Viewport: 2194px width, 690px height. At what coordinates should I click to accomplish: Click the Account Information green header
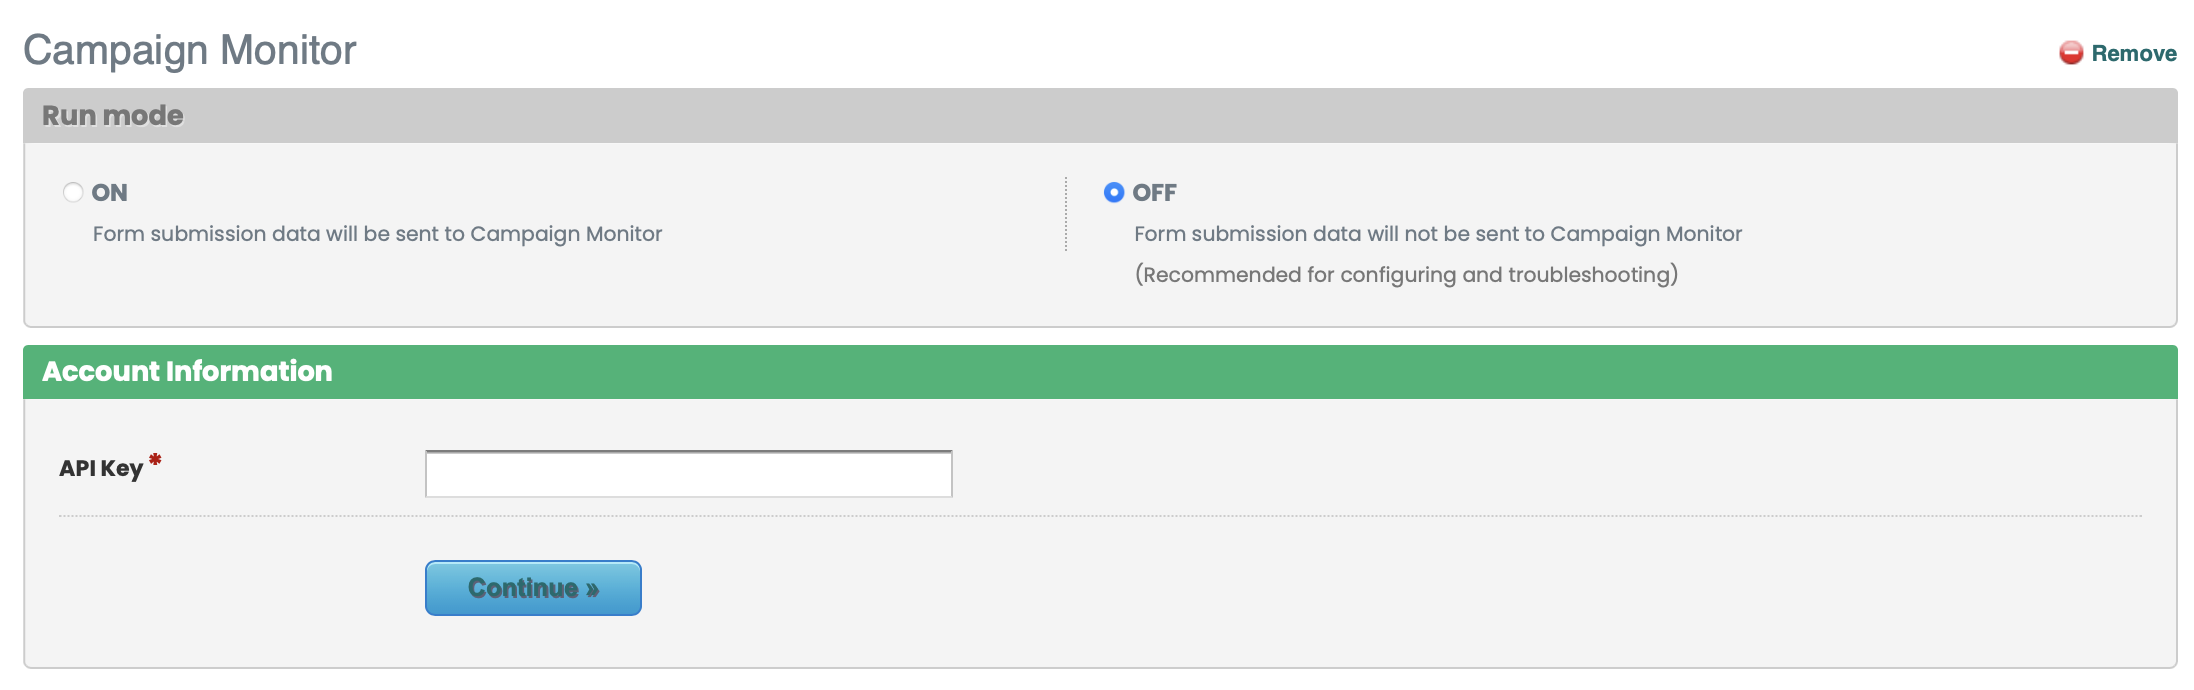pos(187,372)
